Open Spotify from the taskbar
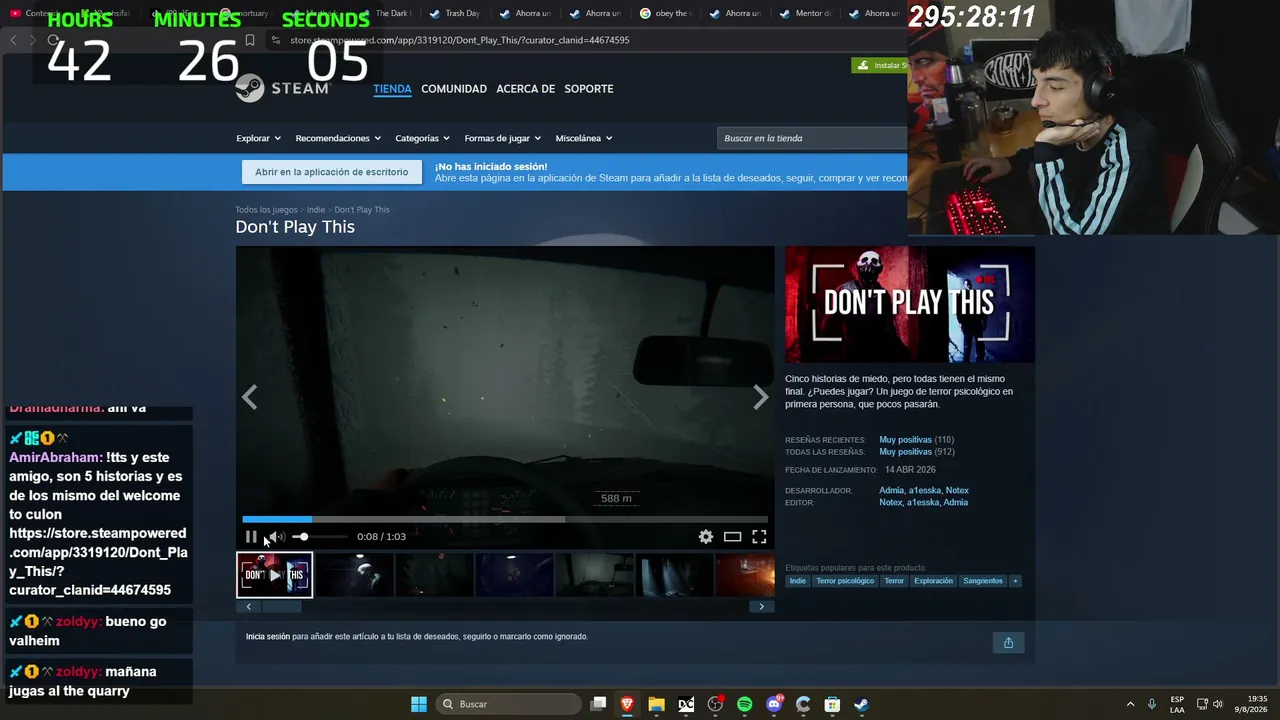This screenshot has width=1280, height=720. (744, 704)
